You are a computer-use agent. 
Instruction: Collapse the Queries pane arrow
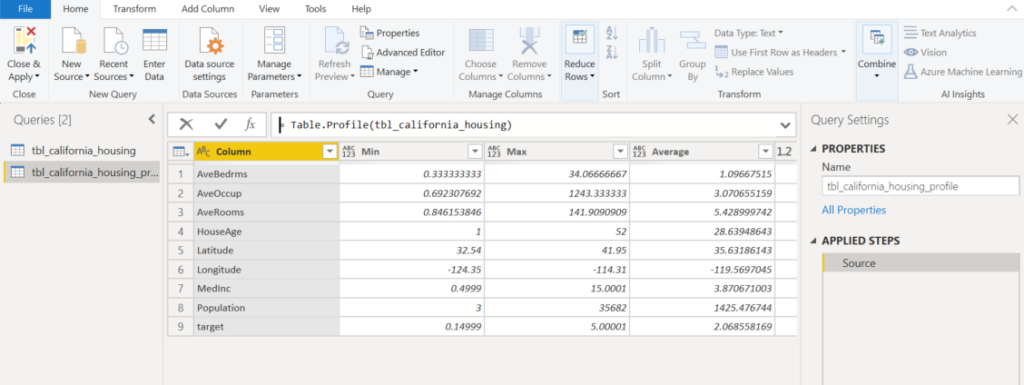[152, 119]
